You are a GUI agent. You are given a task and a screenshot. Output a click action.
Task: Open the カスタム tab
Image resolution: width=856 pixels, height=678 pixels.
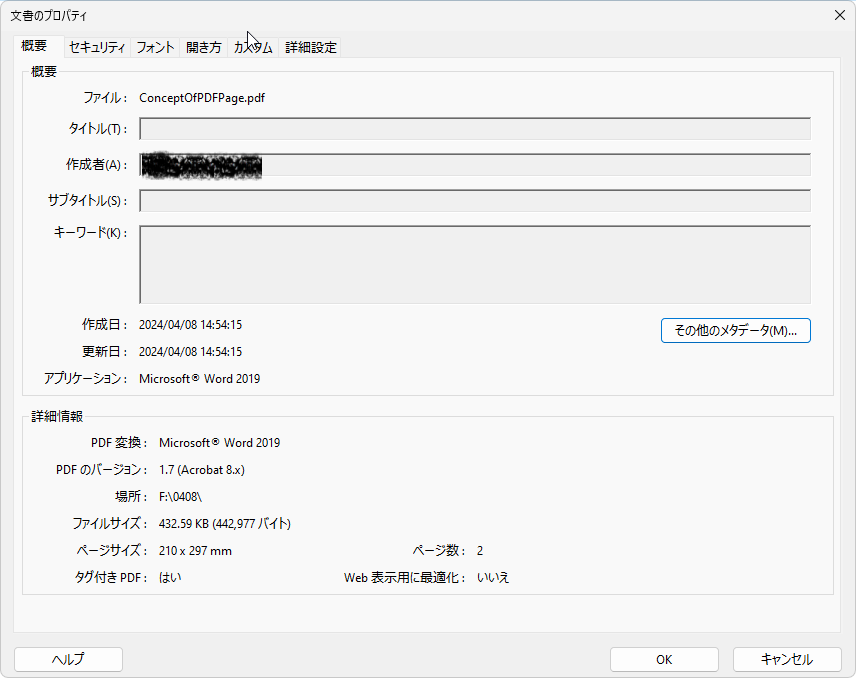coord(253,47)
